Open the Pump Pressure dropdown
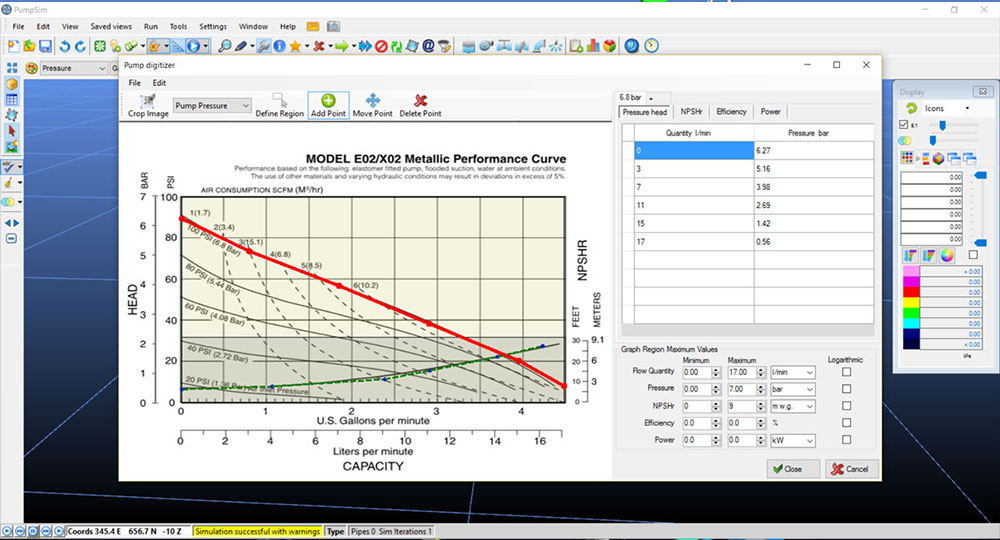The image size is (1000, 540). [212, 105]
